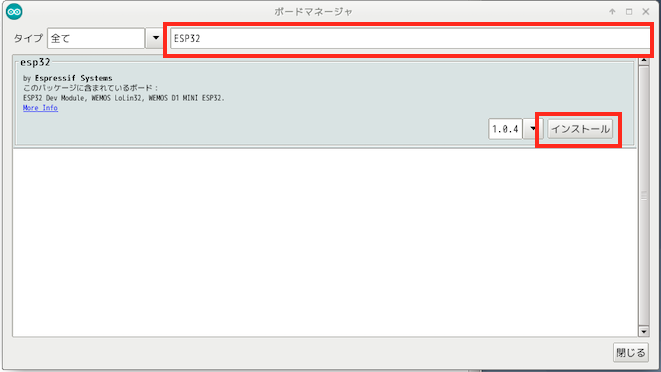This screenshot has height=372, width=661.
Task: Click the vertical scrollbar track
Action: [x=644, y=196]
